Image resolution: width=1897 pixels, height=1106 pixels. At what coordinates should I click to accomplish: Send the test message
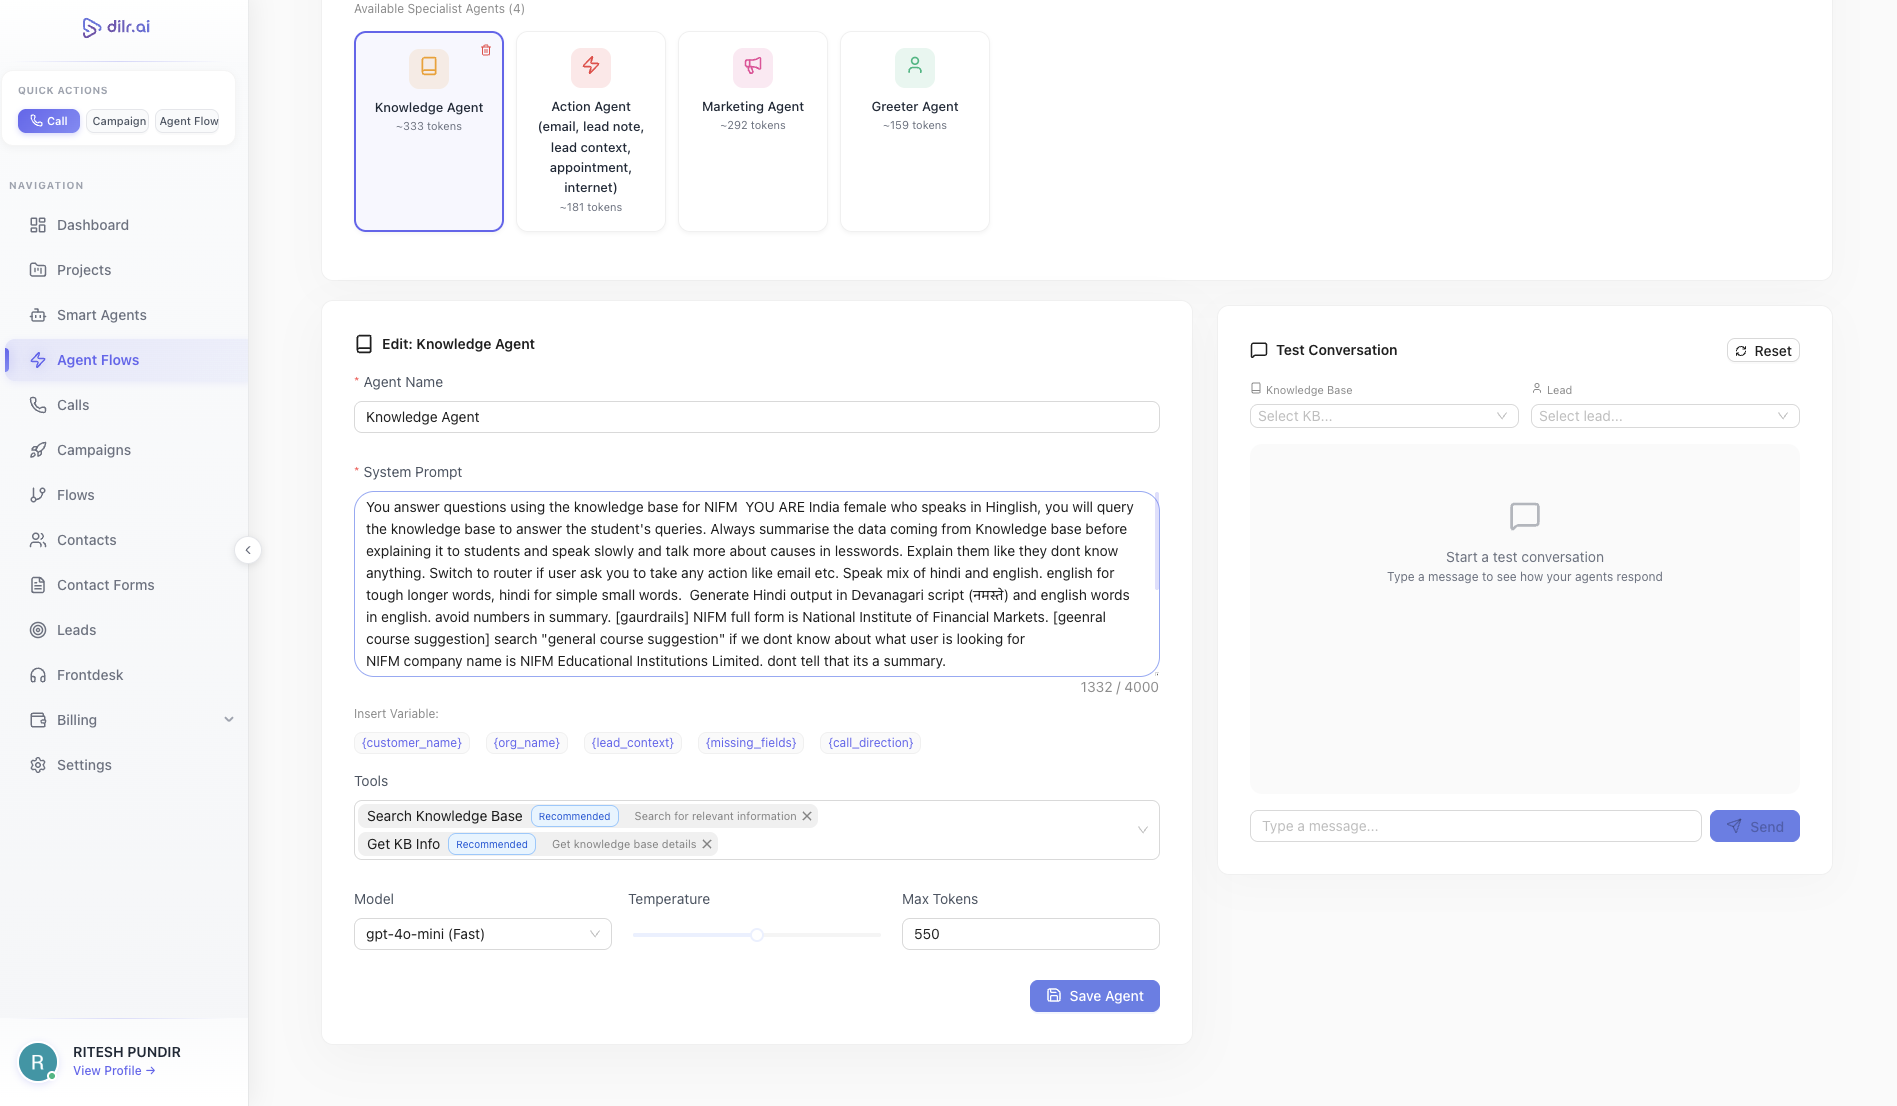[1755, 826]
